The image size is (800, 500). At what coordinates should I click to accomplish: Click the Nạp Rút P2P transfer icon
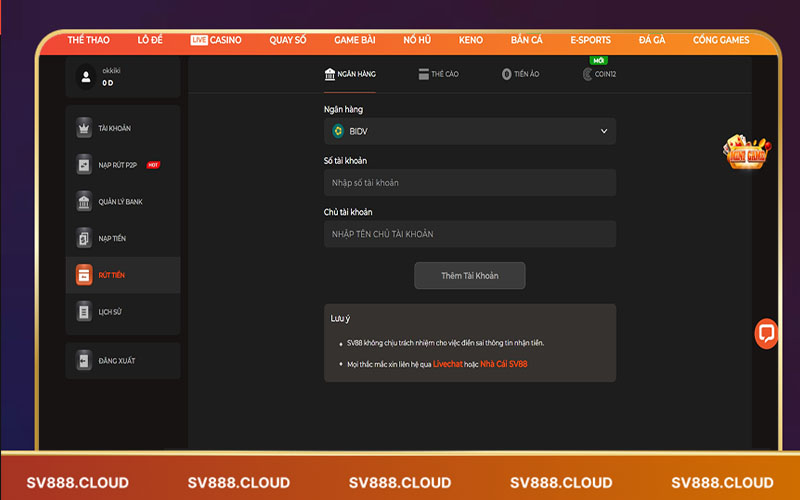click(84, 165)
